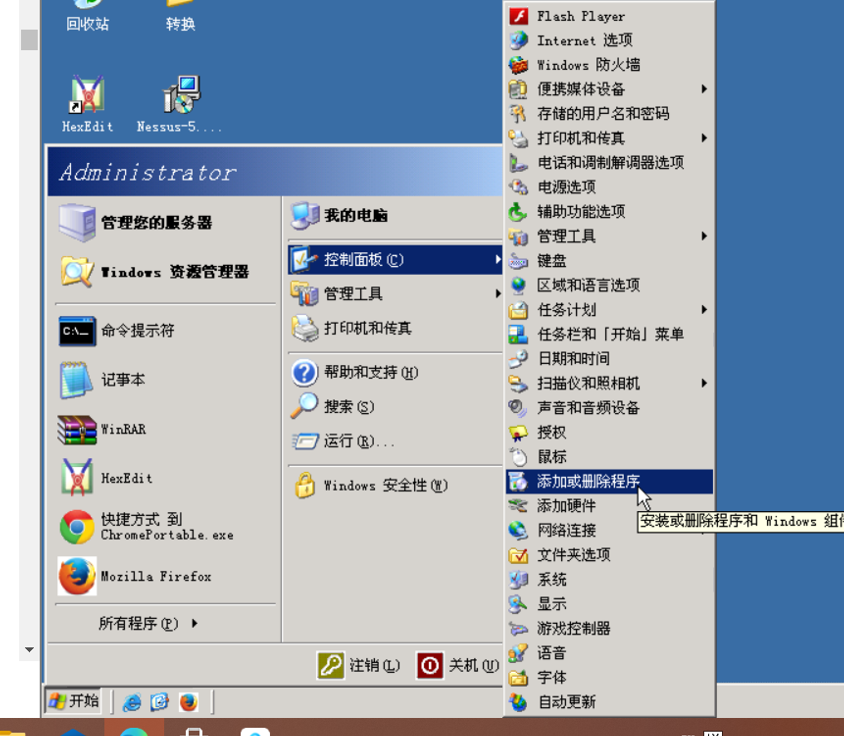Open the Windows 防火墙 icon
The height and width of the screenshot is (736, 868).
(519, 65)
